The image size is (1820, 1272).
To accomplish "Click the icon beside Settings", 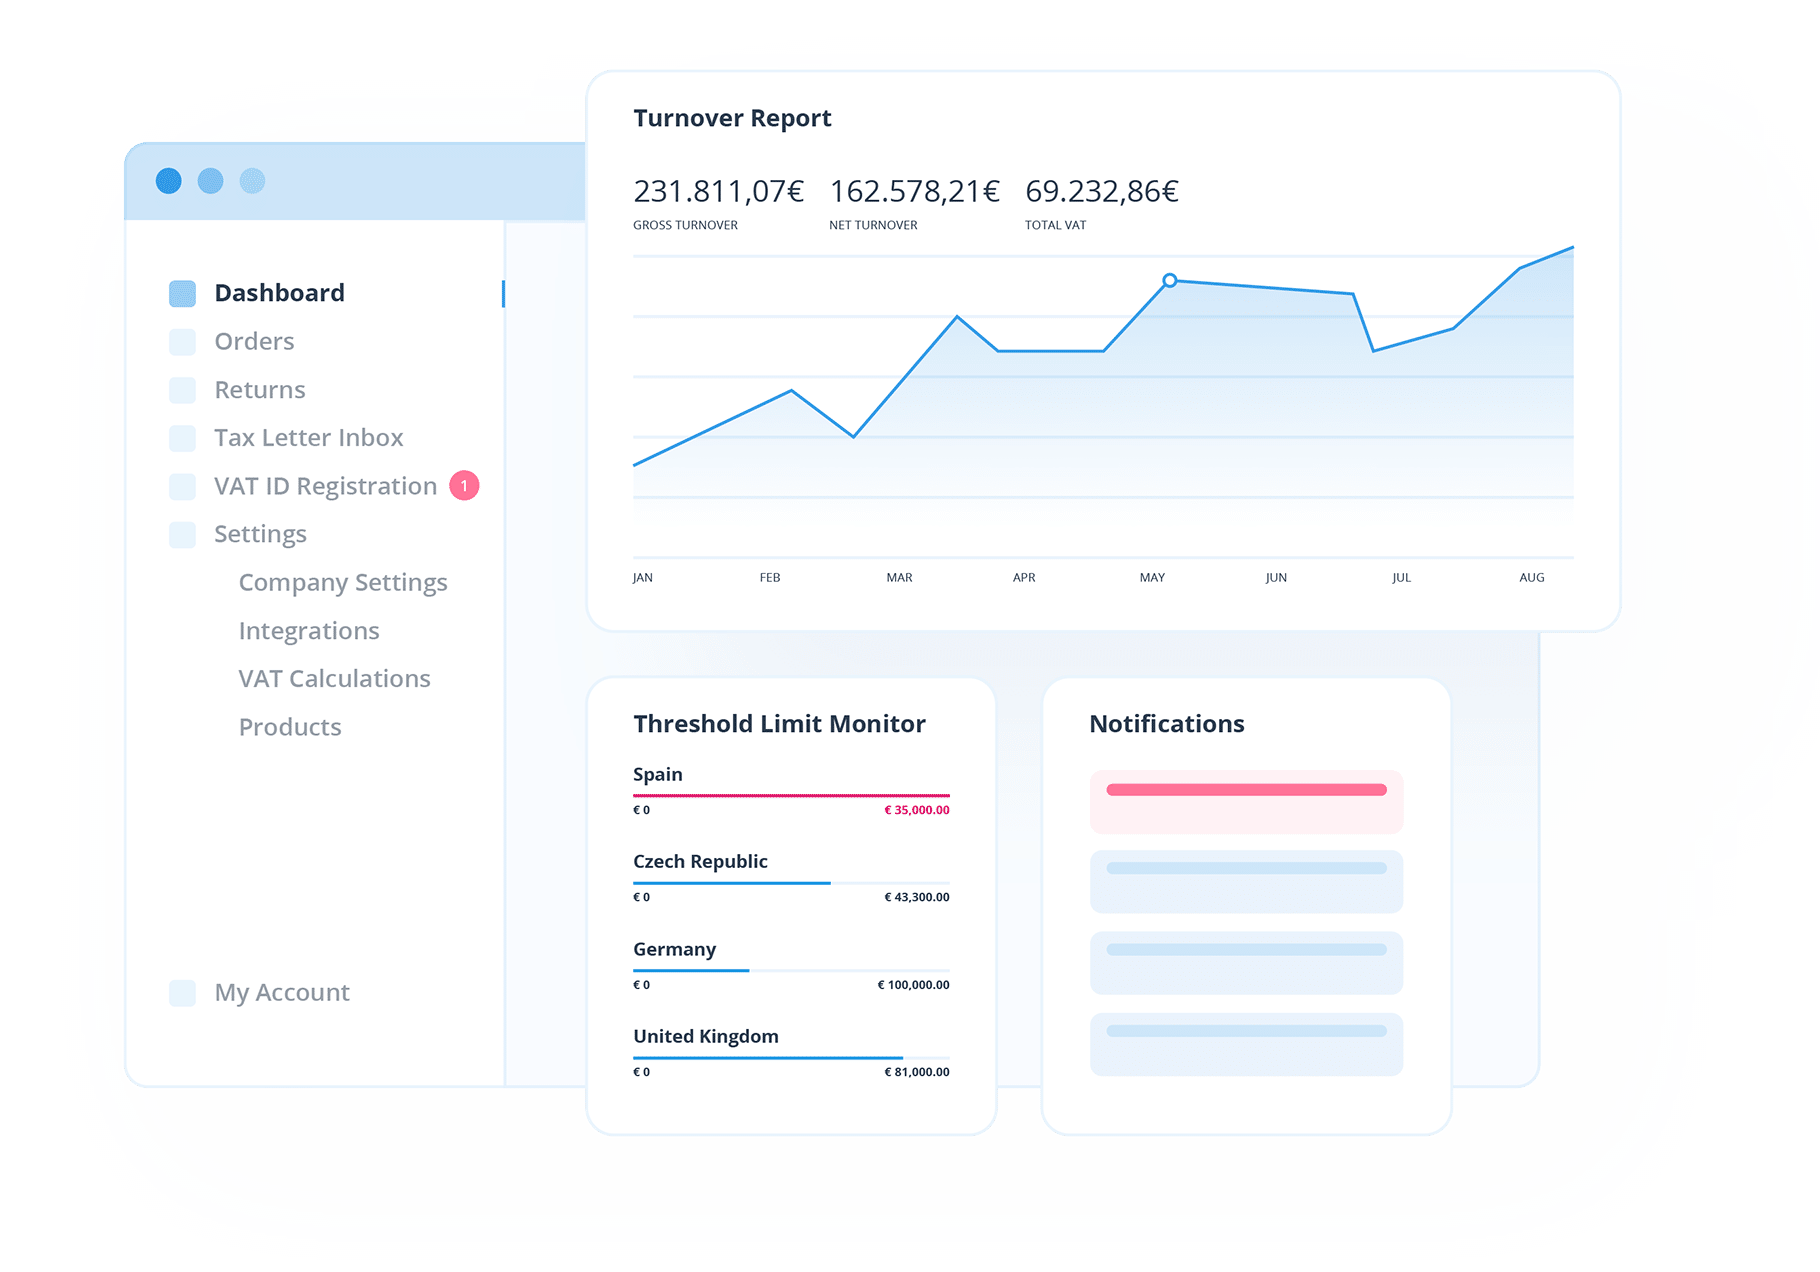I will (x=182, y=534).
